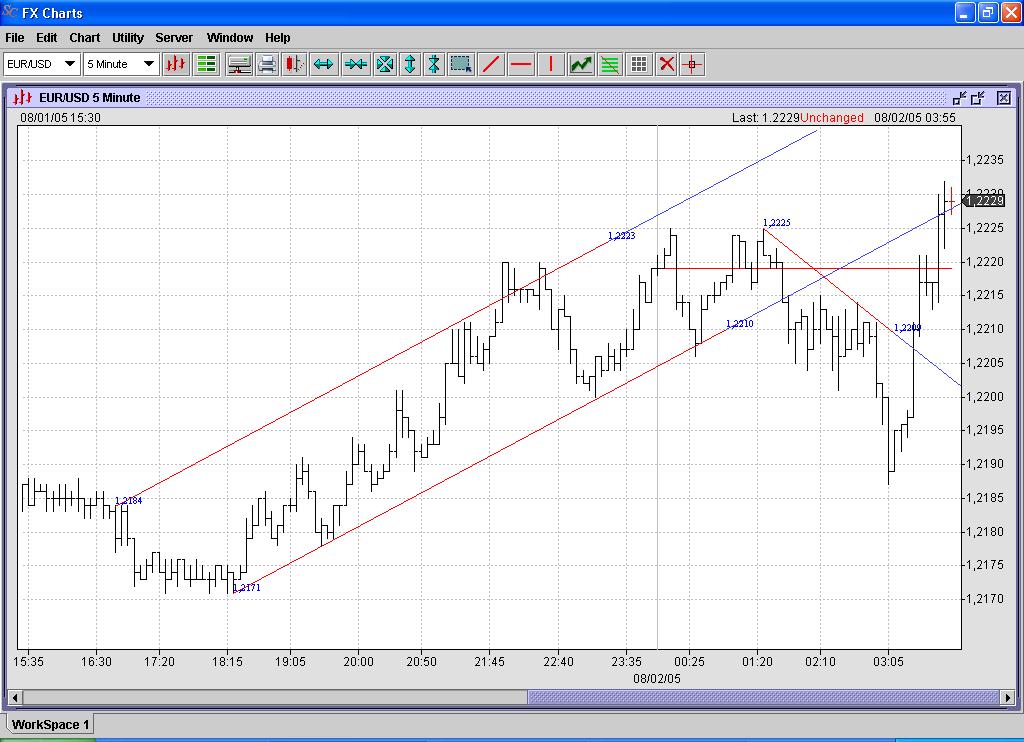Open the Utility menu
Image resolution: width=1024 pixels, height=742 pixels.
click(128, 38)
